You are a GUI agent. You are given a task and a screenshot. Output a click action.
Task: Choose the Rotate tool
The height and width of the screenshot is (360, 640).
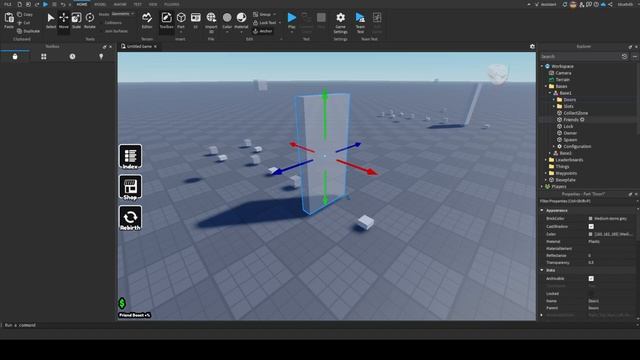click(90, 21)
